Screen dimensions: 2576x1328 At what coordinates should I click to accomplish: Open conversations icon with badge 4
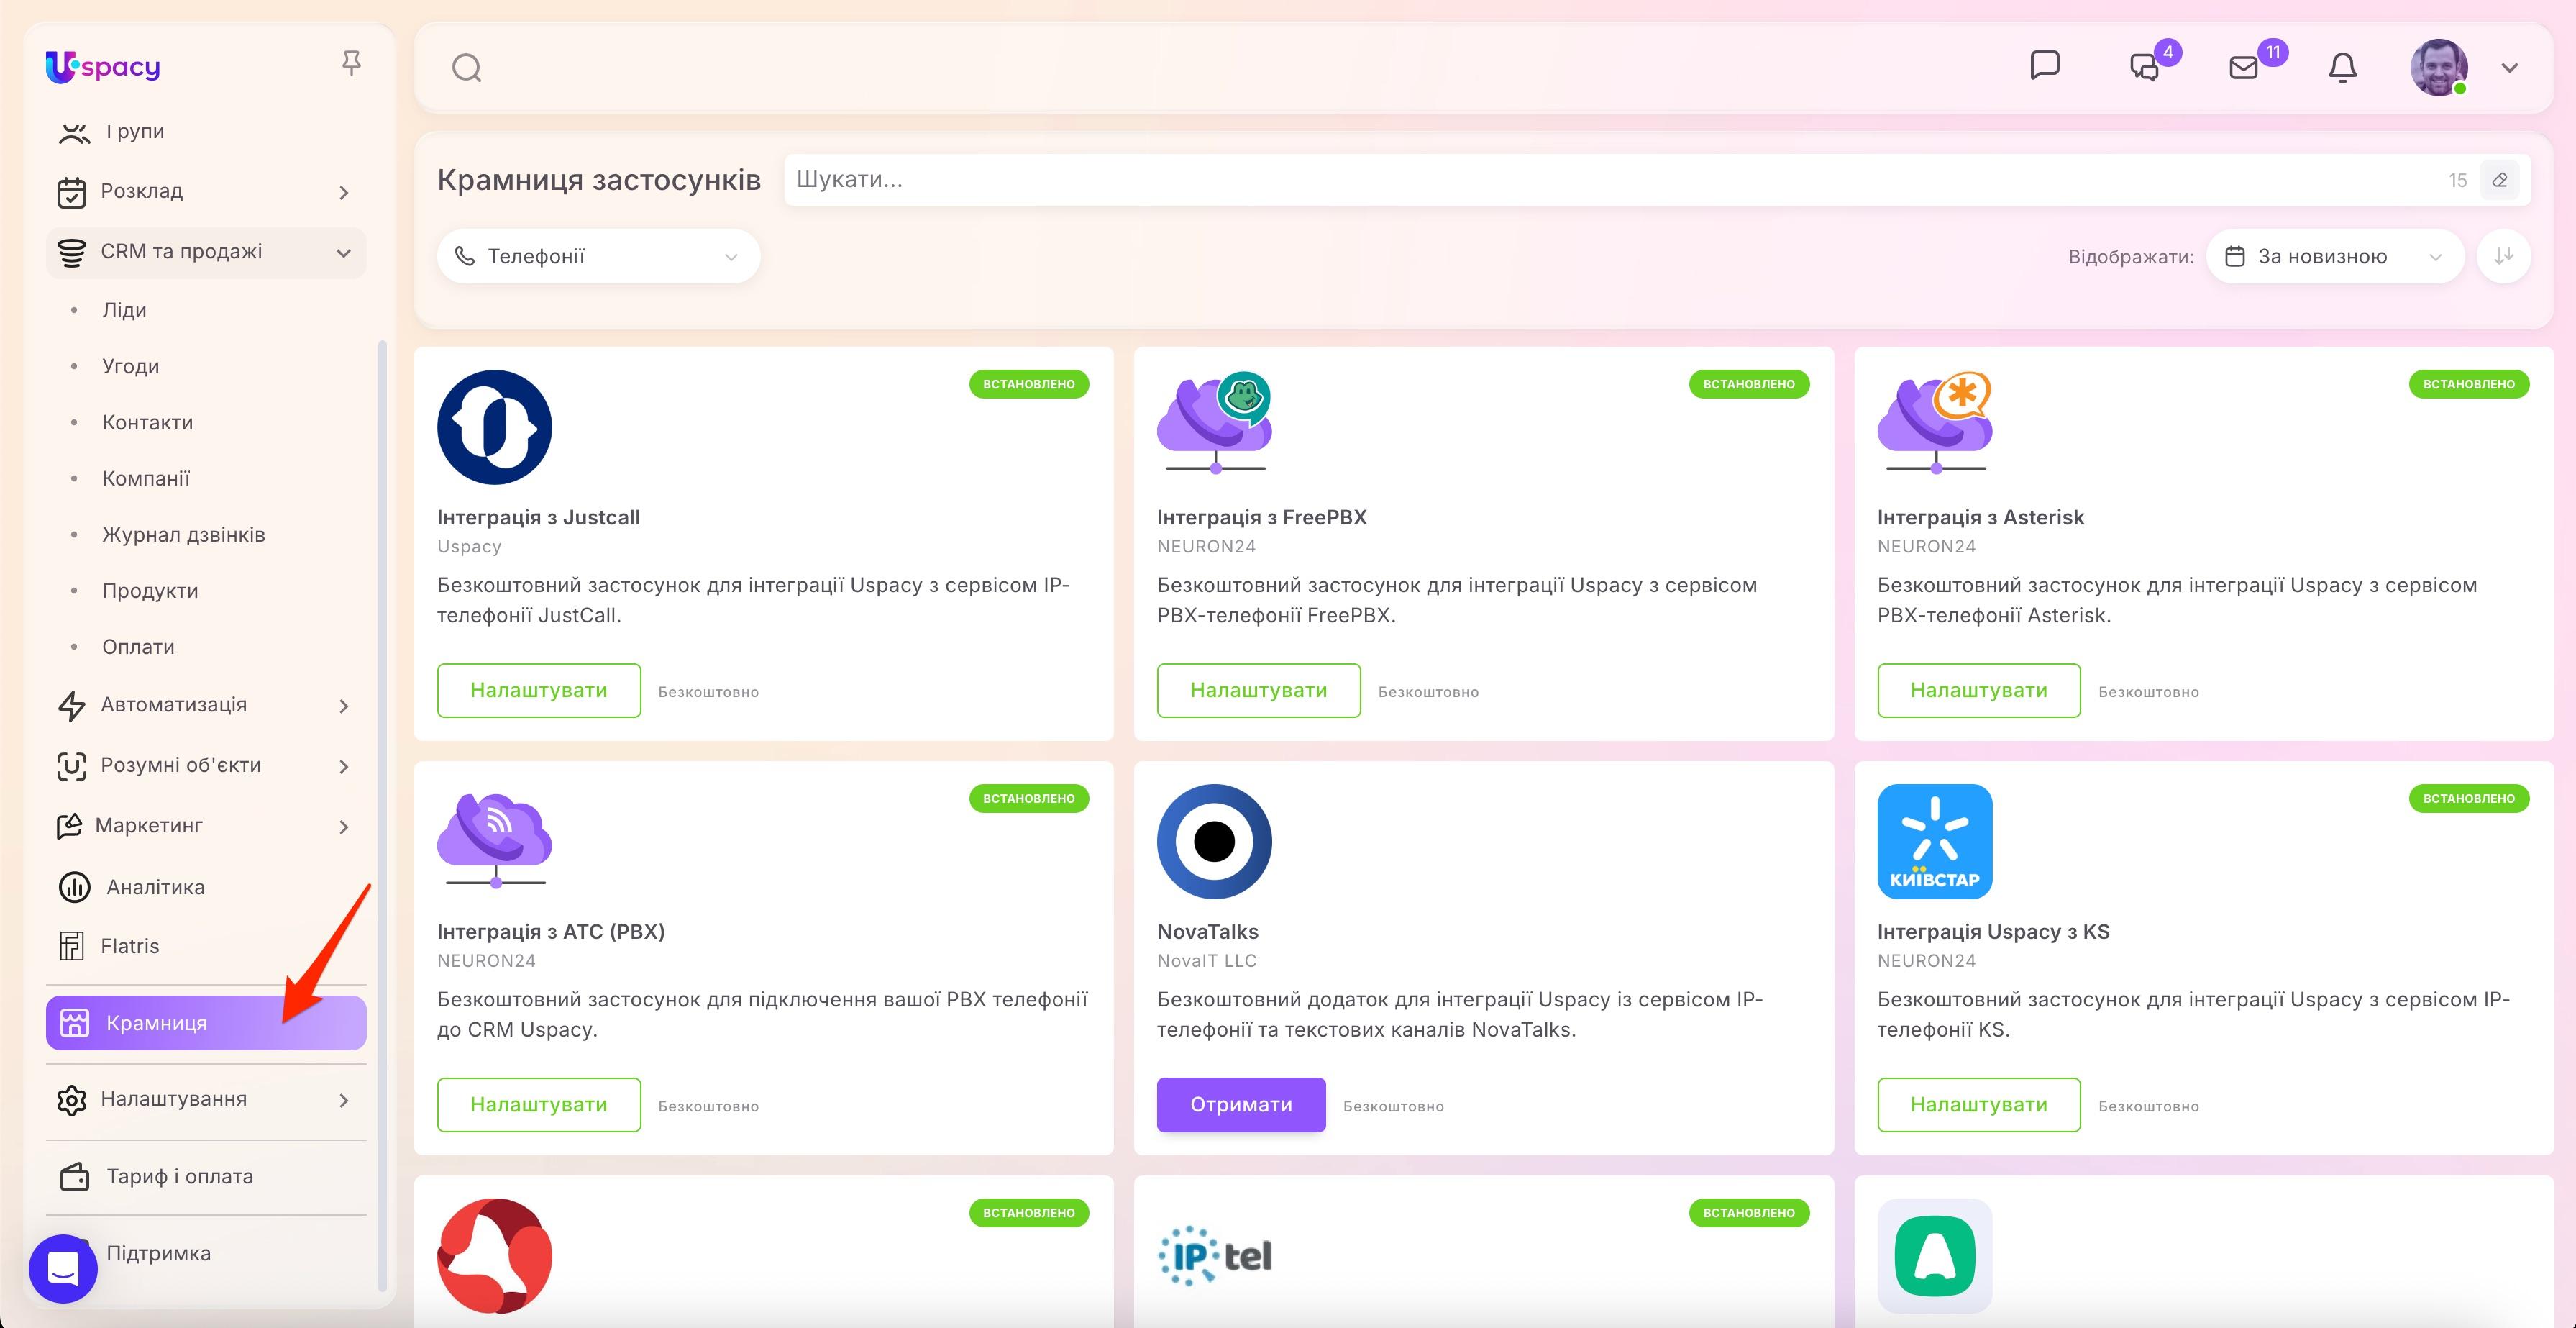(x=2145, y=67)
